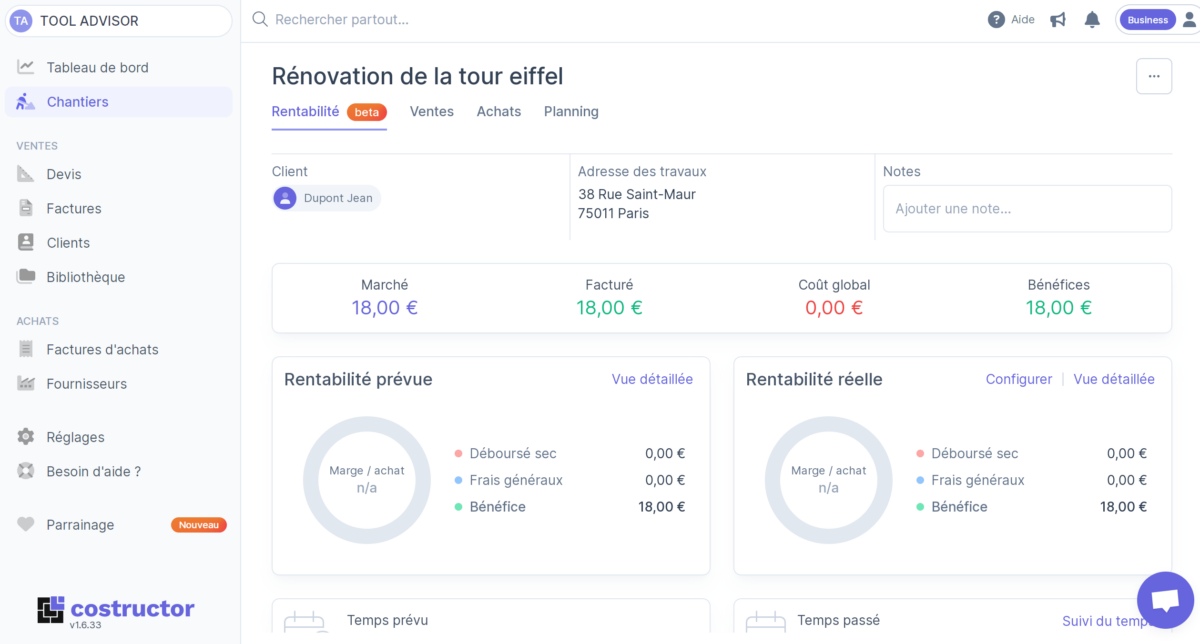Click Configurer on Rentabilité réelle
This screenshot has height=644, width=1200.
click(x=1018, y=379)
